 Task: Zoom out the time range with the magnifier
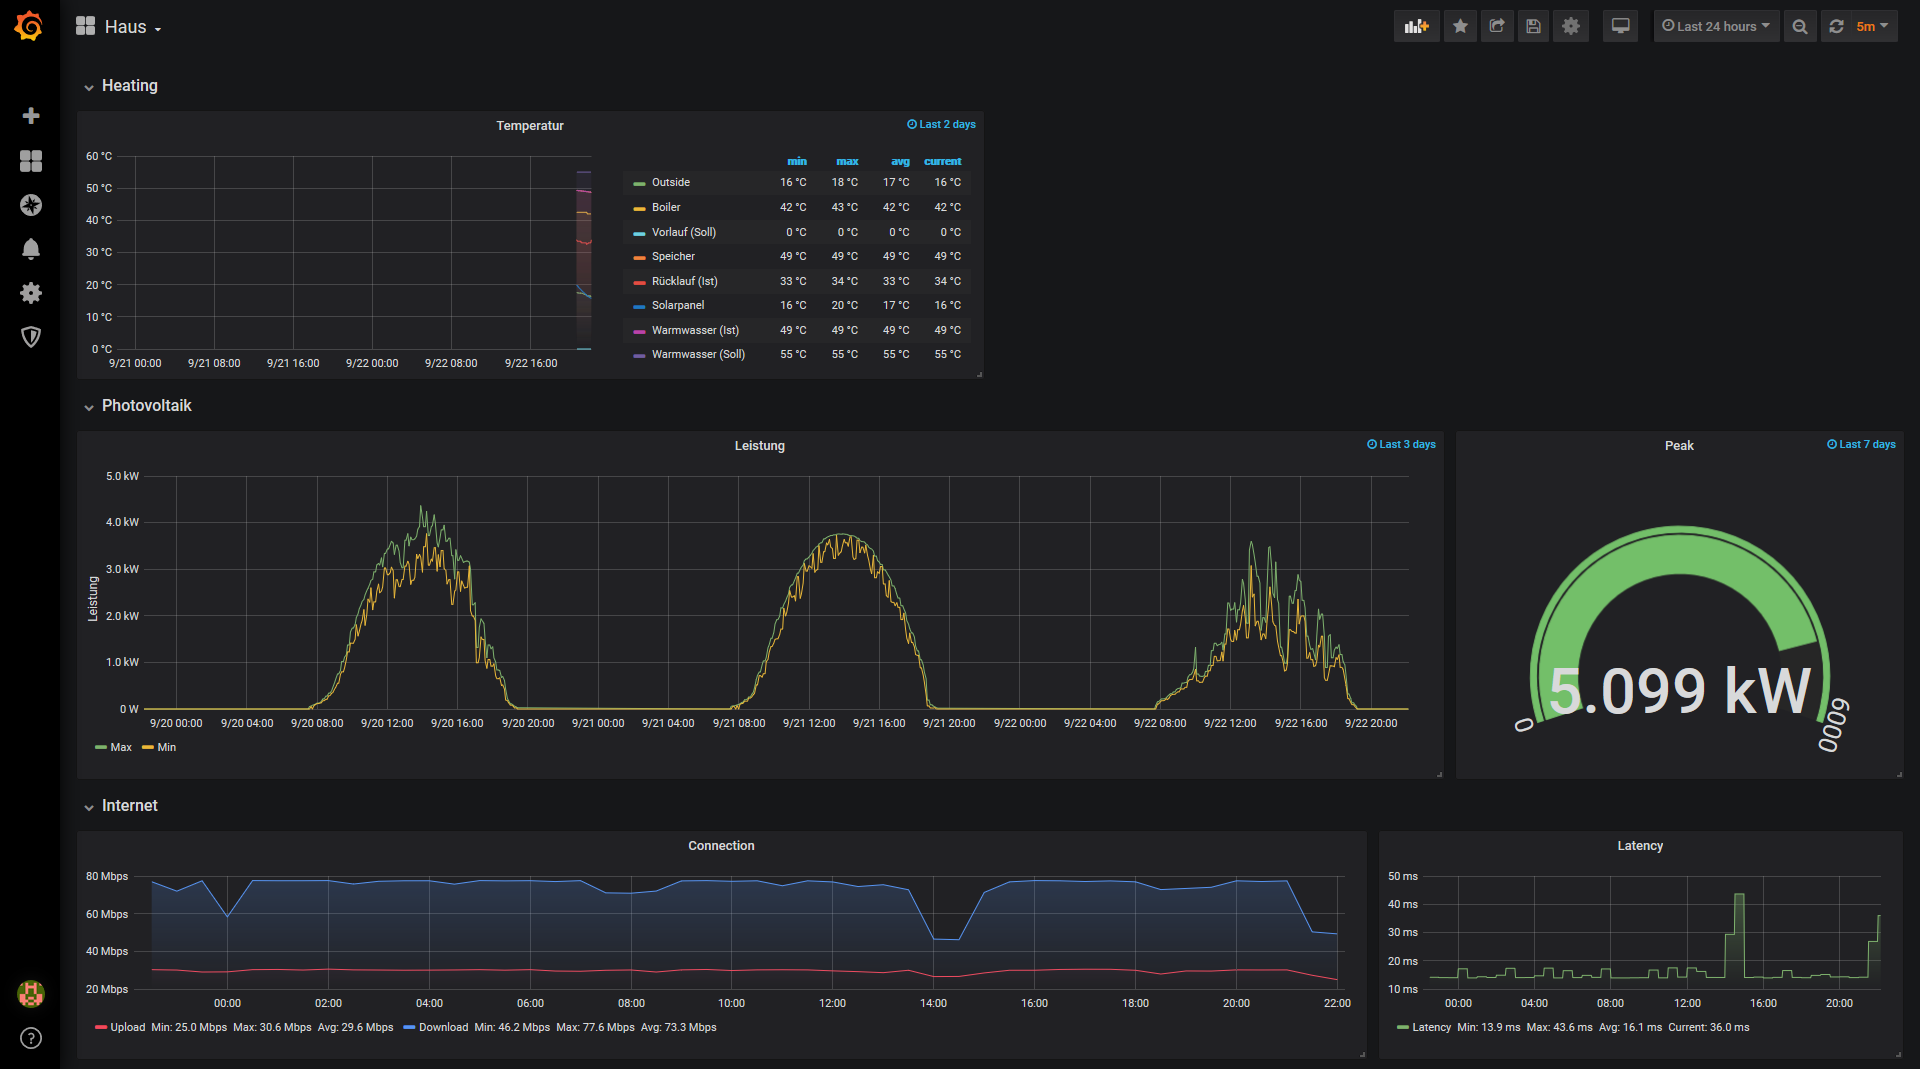pyautogui.click(x=1800, y=26)
